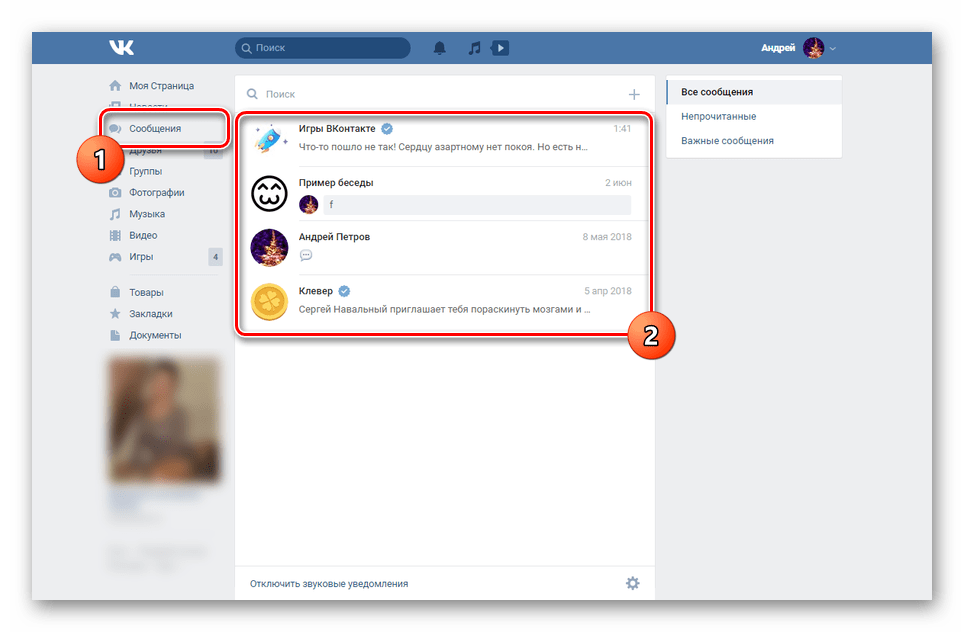964x632 pixels.
Task: Click the Андрей profile avatar in header
Action: click(x=813, y=48)
